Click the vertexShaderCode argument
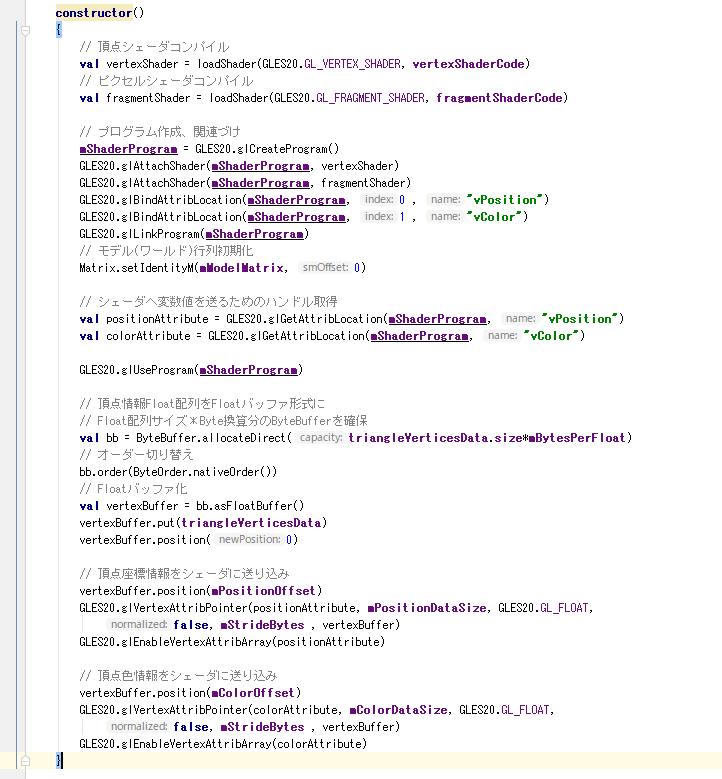Image resolution: width=722 pixels, height=779 pixels. 468,64
